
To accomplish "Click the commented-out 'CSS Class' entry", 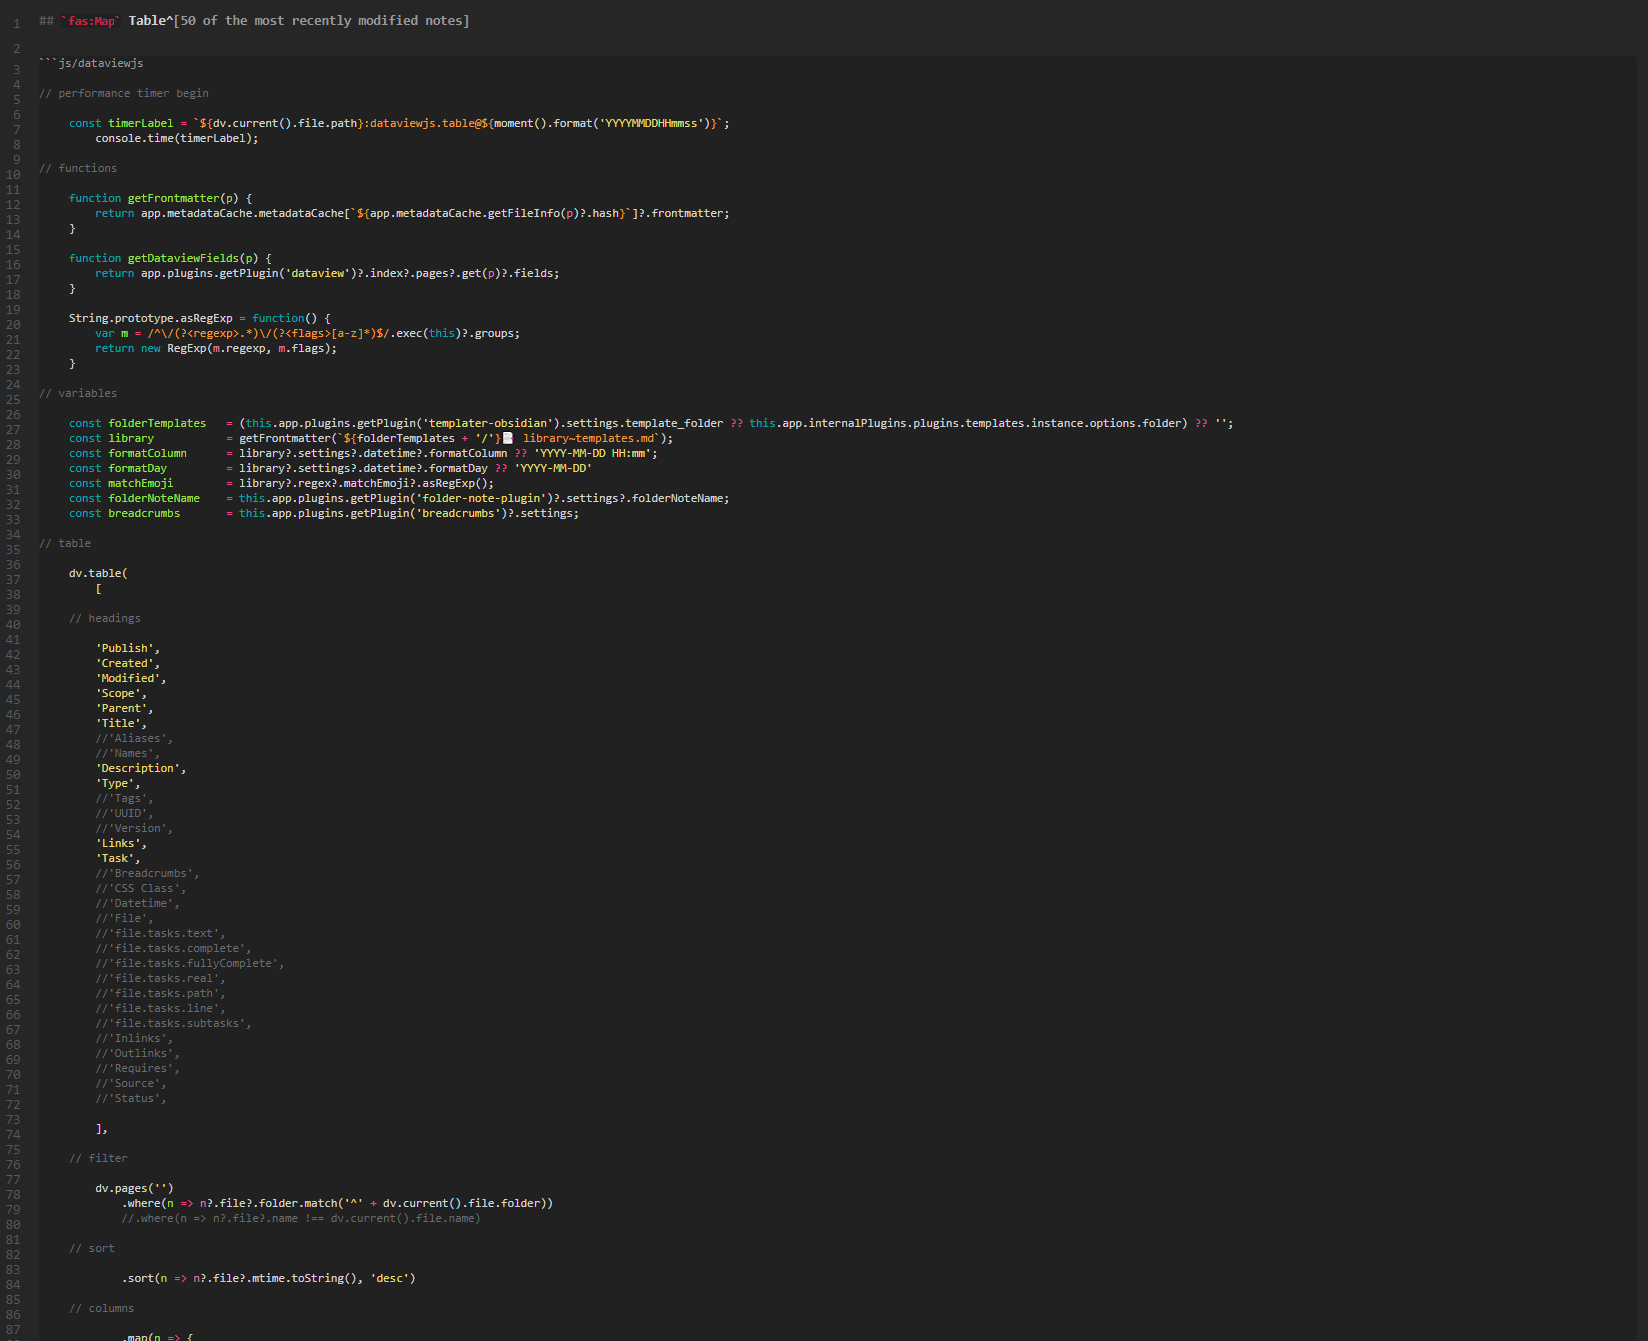I will click(141, 888).
